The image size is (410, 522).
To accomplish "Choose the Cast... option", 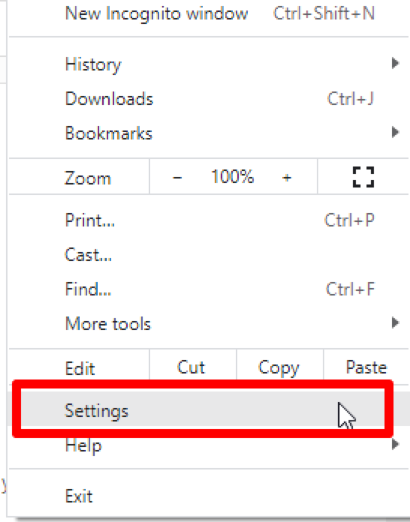I will pos(208,255).
